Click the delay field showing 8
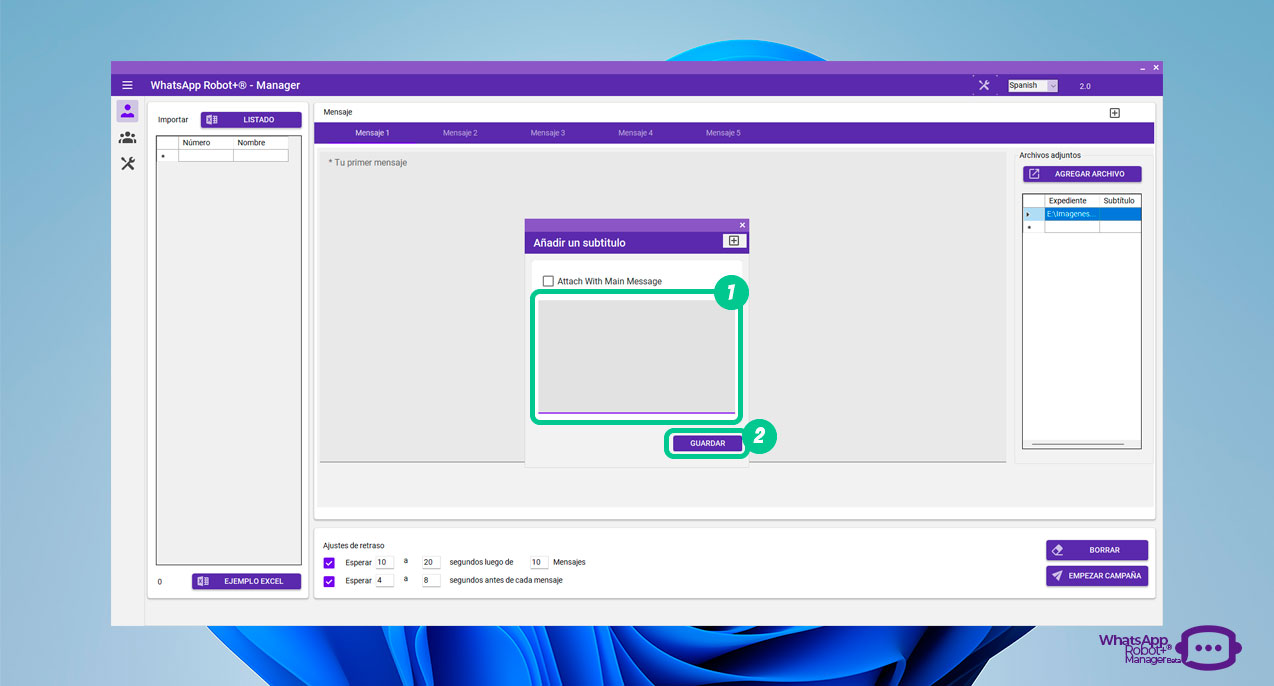1274x686 pixels. coord(431,580)
